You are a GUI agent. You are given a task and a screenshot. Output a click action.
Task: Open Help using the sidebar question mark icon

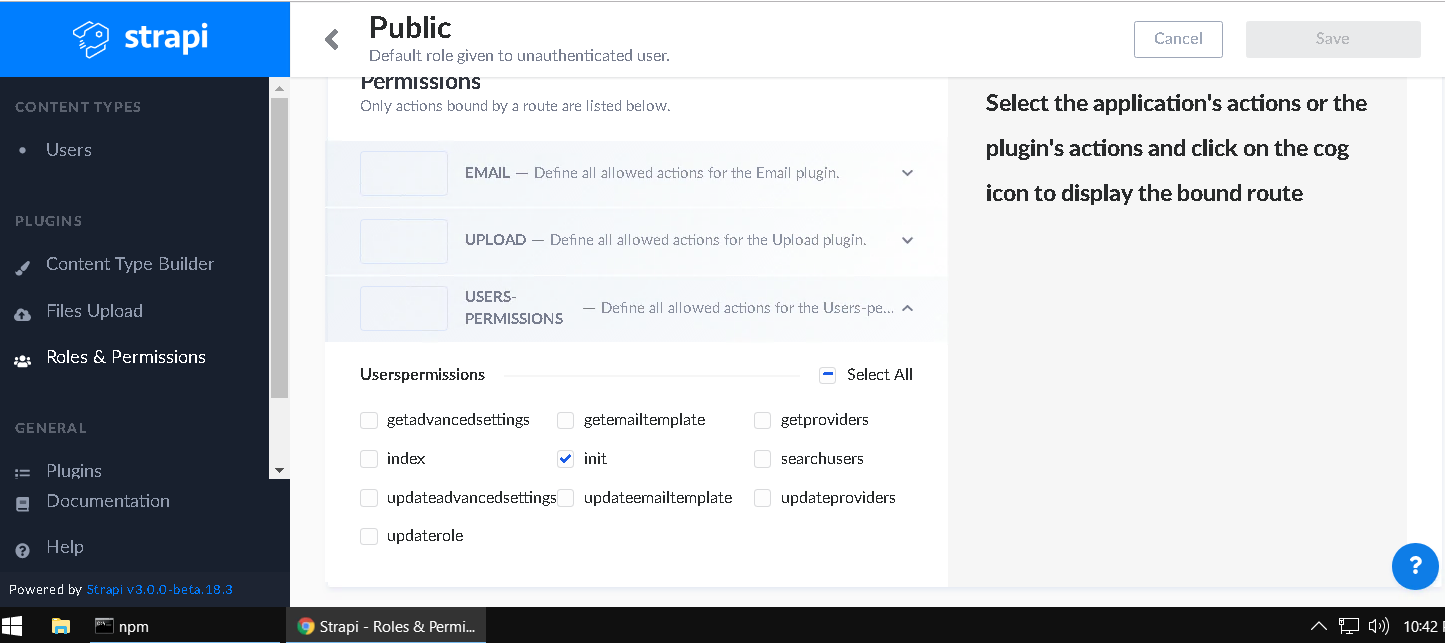21,547
